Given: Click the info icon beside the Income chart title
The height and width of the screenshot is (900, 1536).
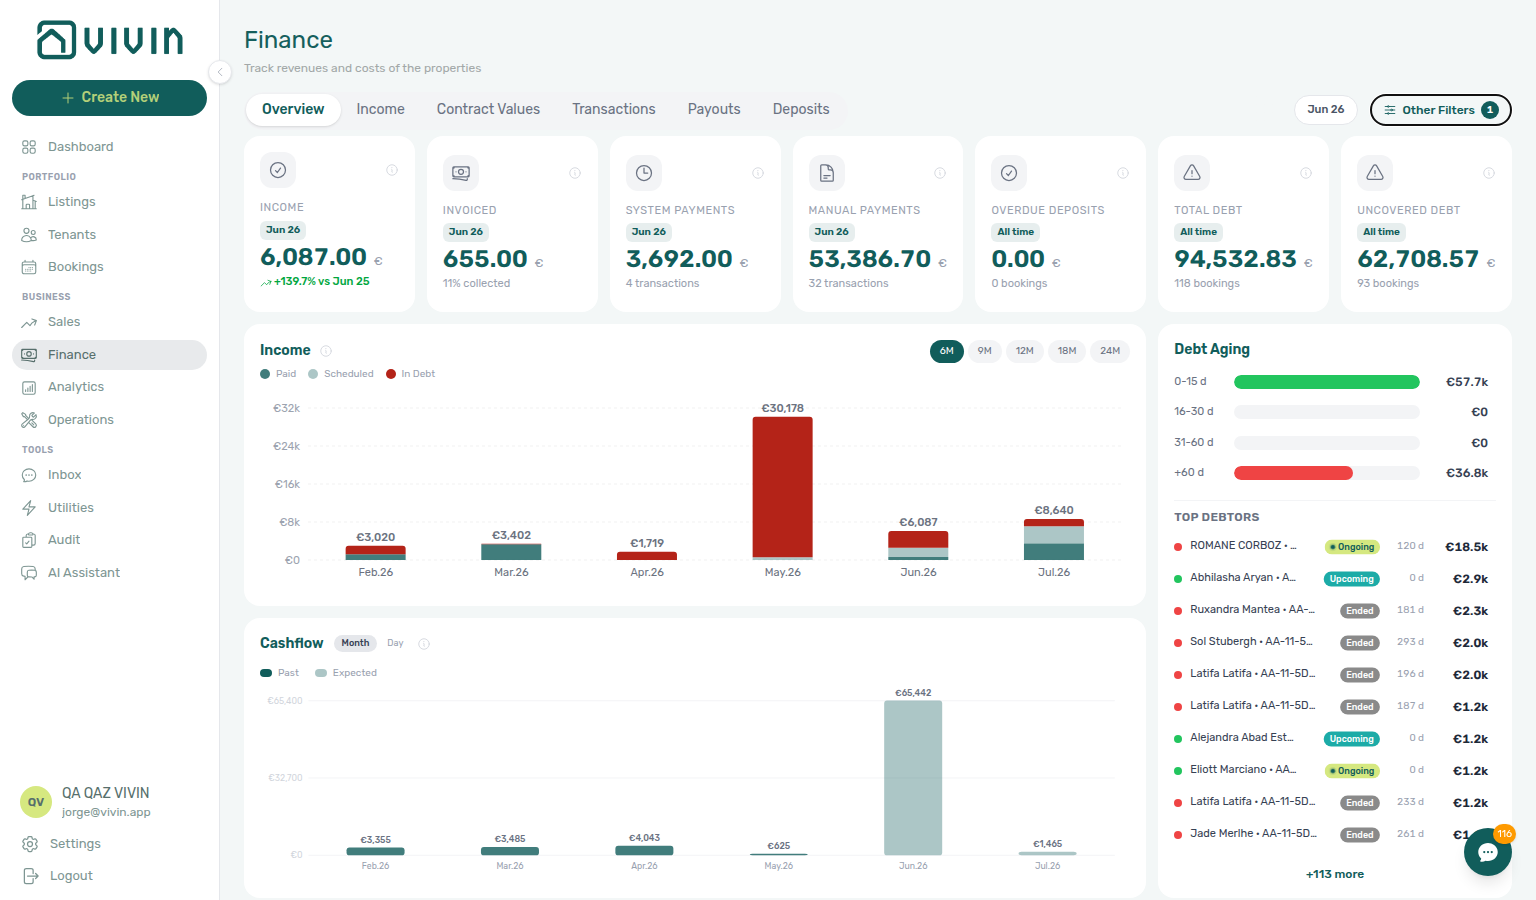Looking at the screenshot, I should pos(326,351).
